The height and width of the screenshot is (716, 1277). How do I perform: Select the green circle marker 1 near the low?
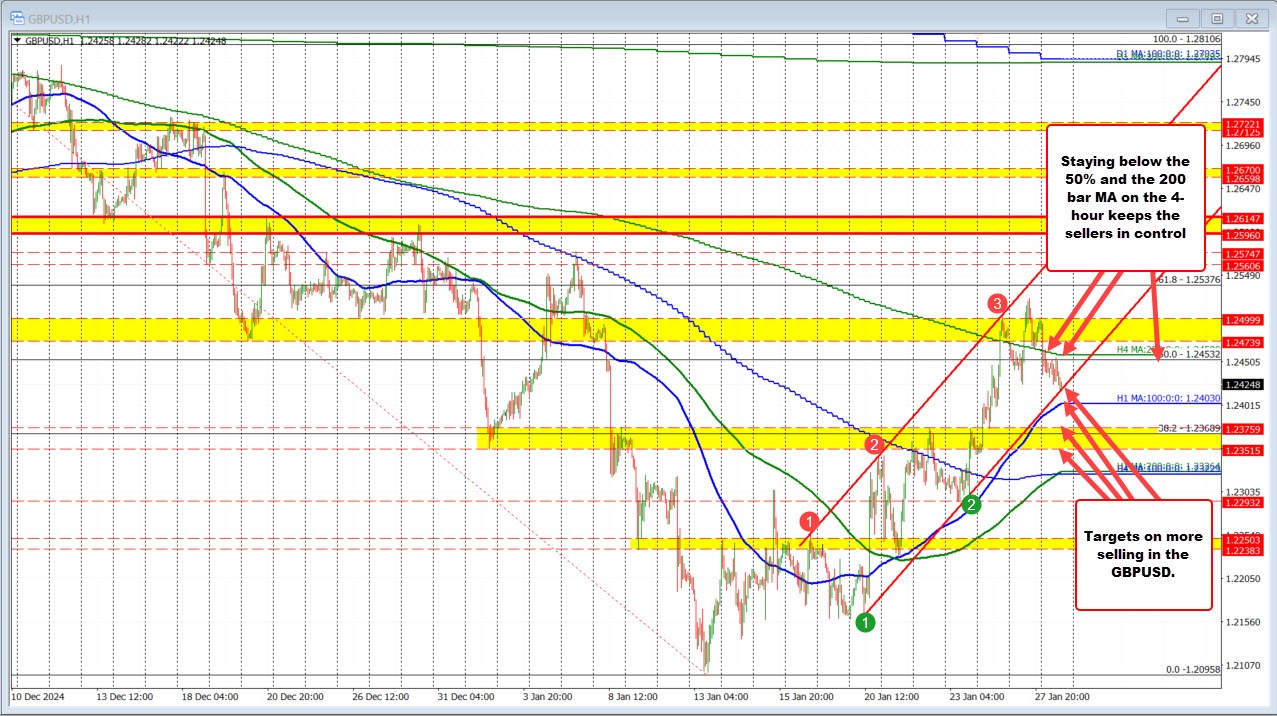864,622
